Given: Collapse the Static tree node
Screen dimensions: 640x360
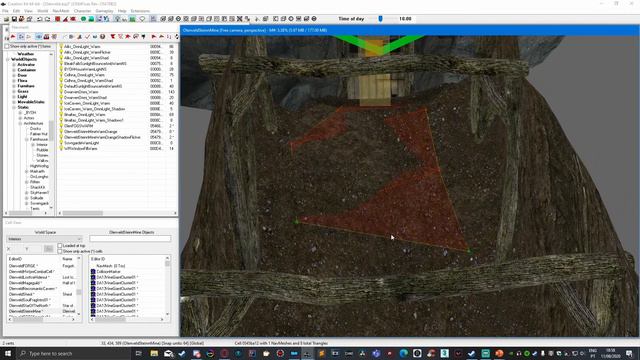Looking at the screenshot, I should 14,107.
